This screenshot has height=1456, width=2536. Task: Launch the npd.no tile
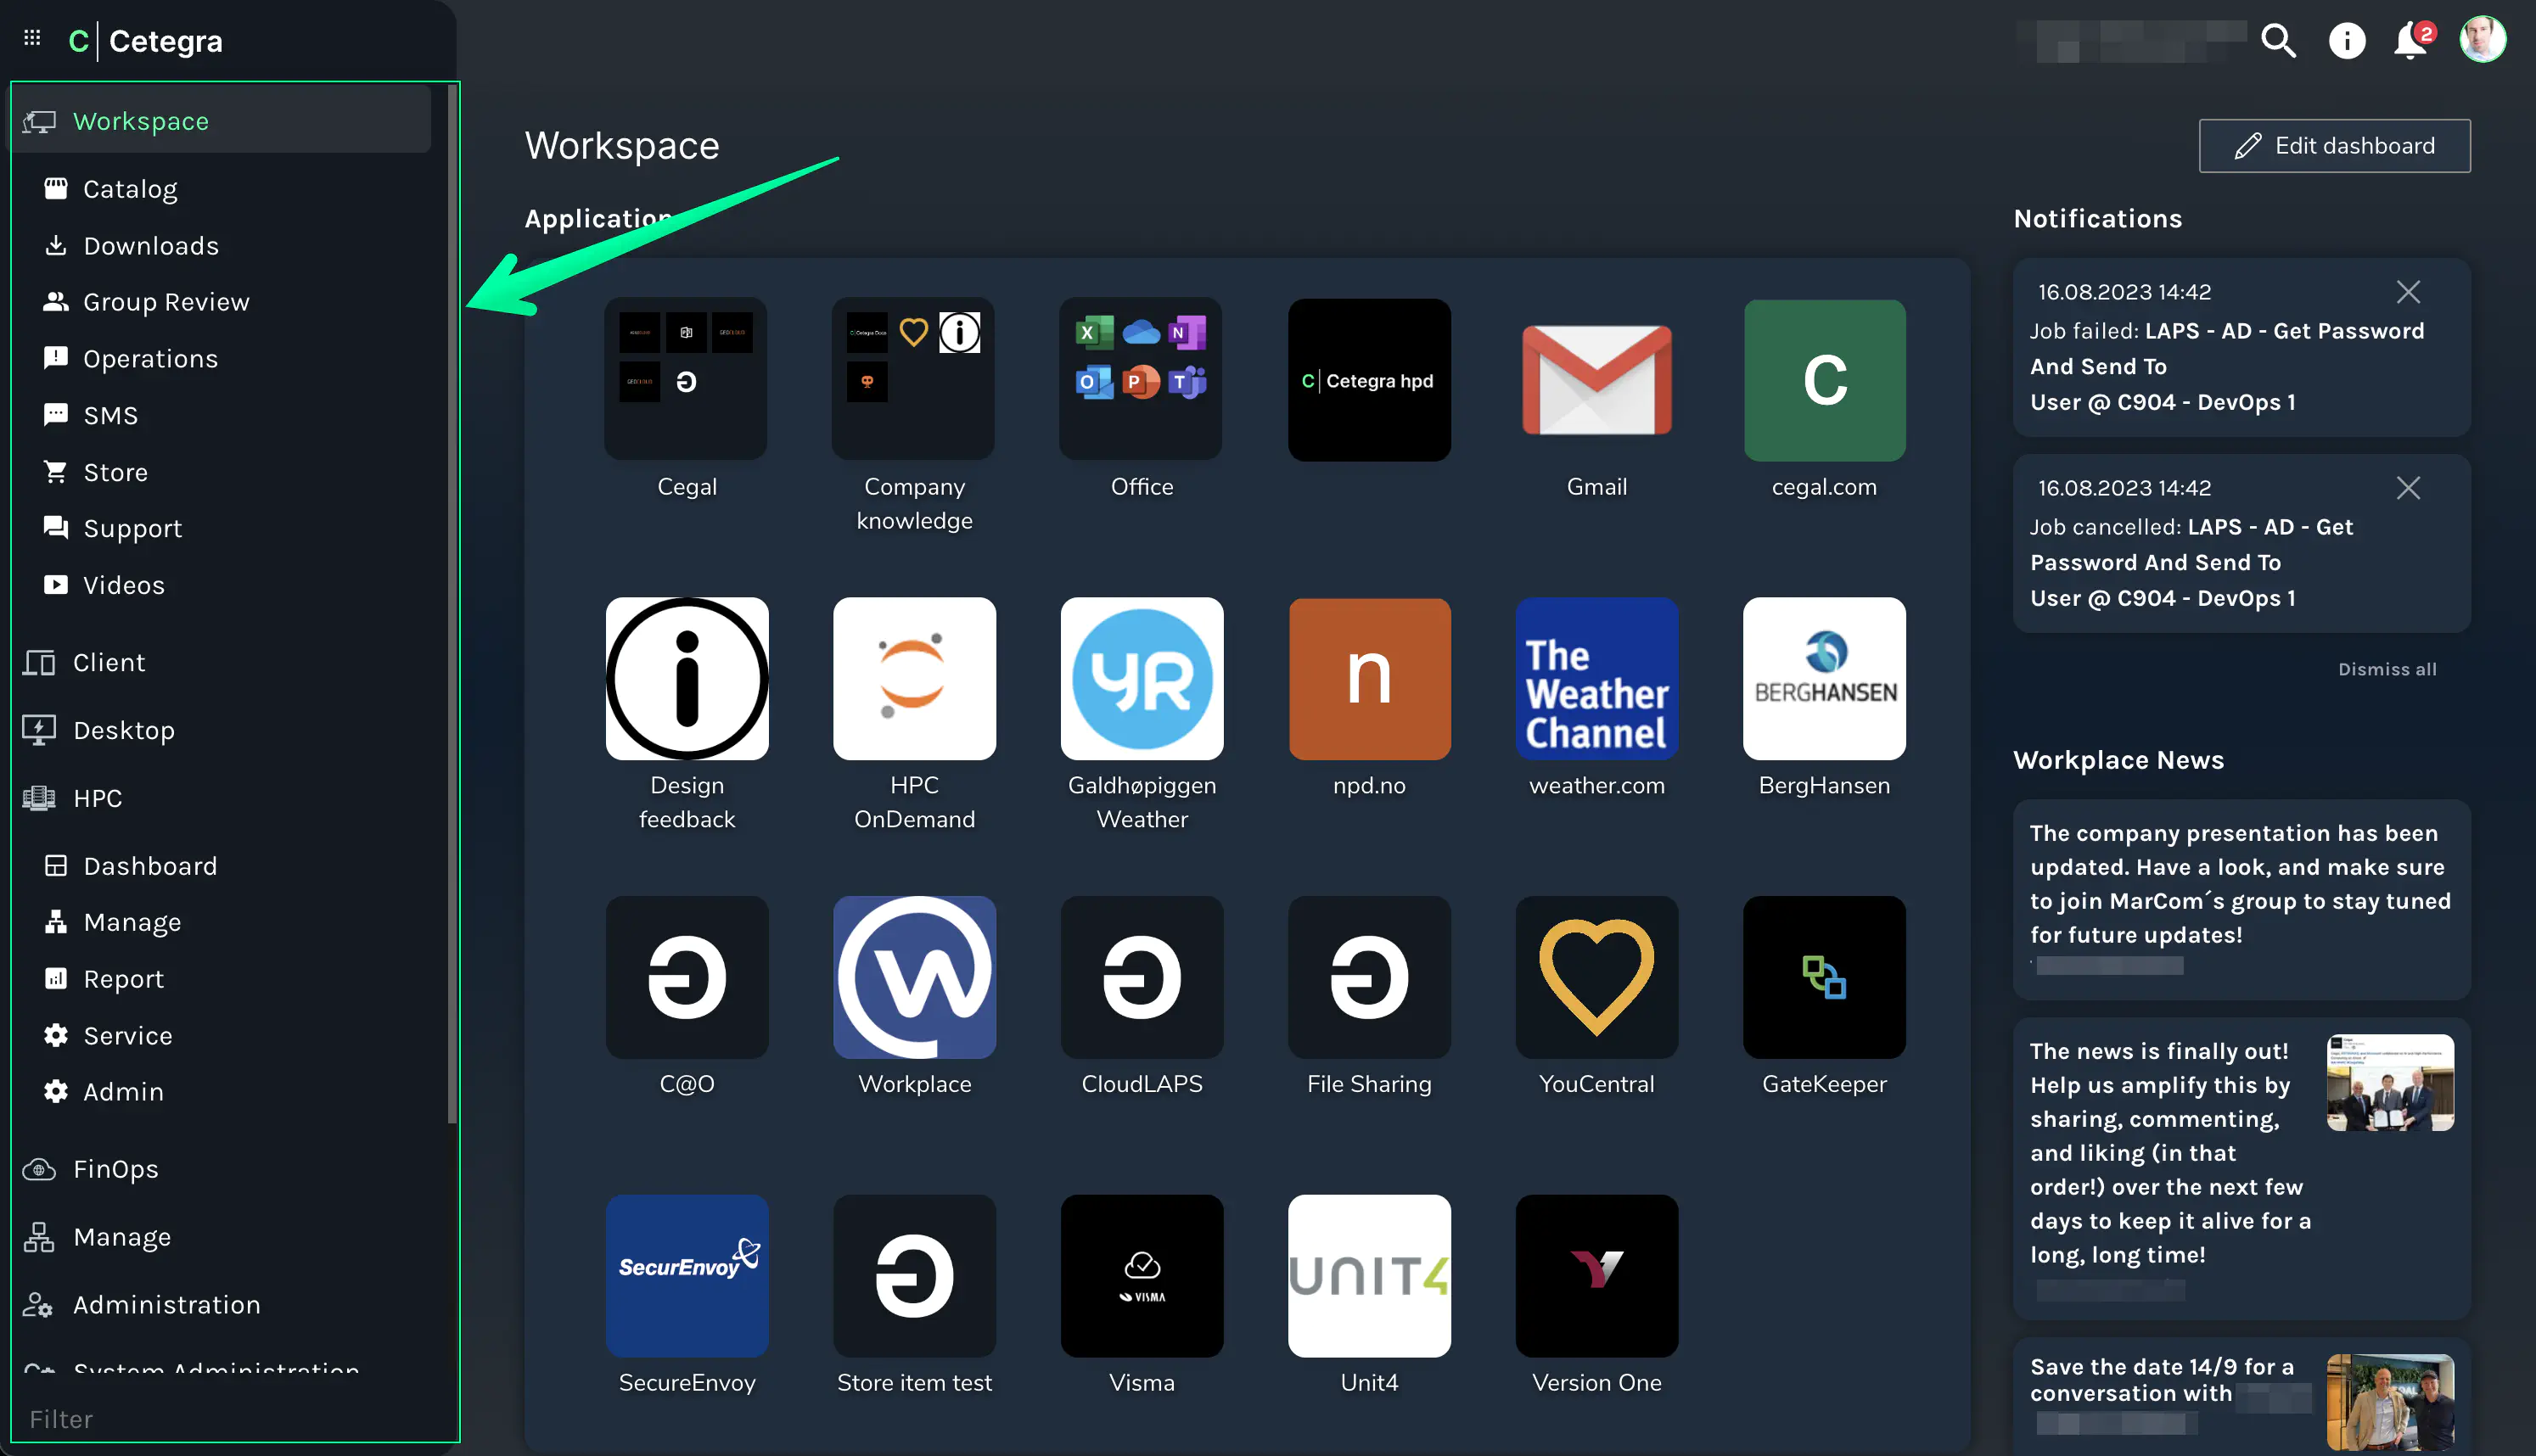coord(1369,679)
